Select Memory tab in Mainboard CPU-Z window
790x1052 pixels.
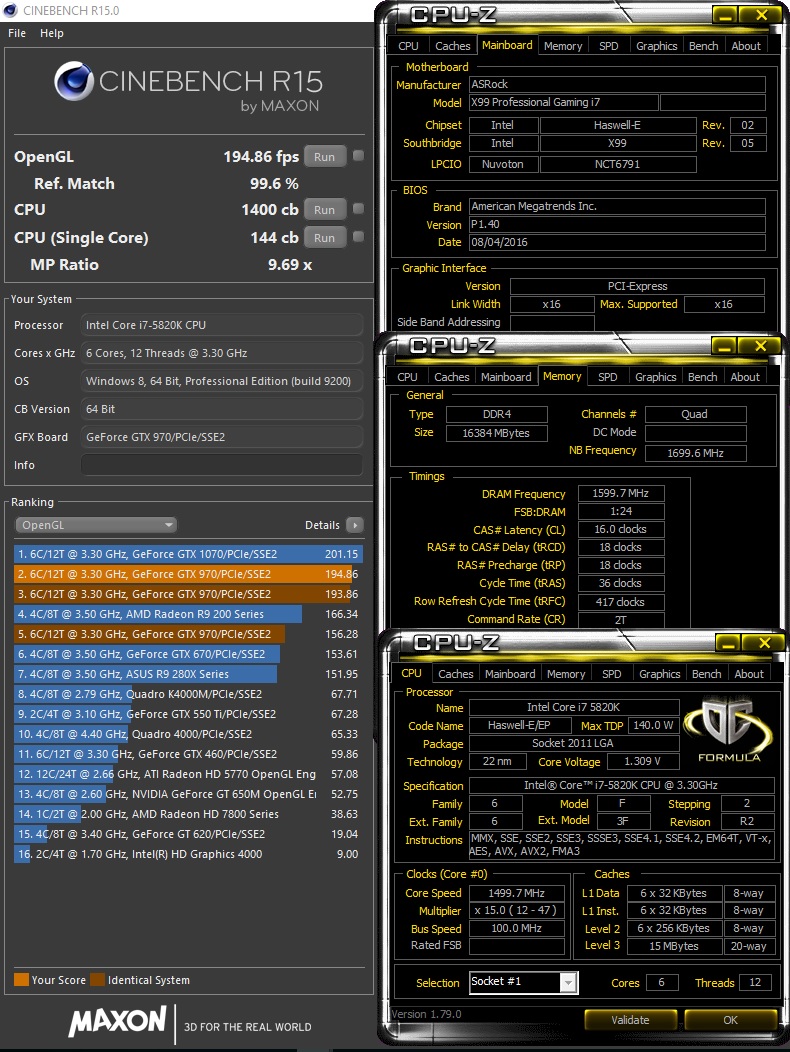pos(562,46)
